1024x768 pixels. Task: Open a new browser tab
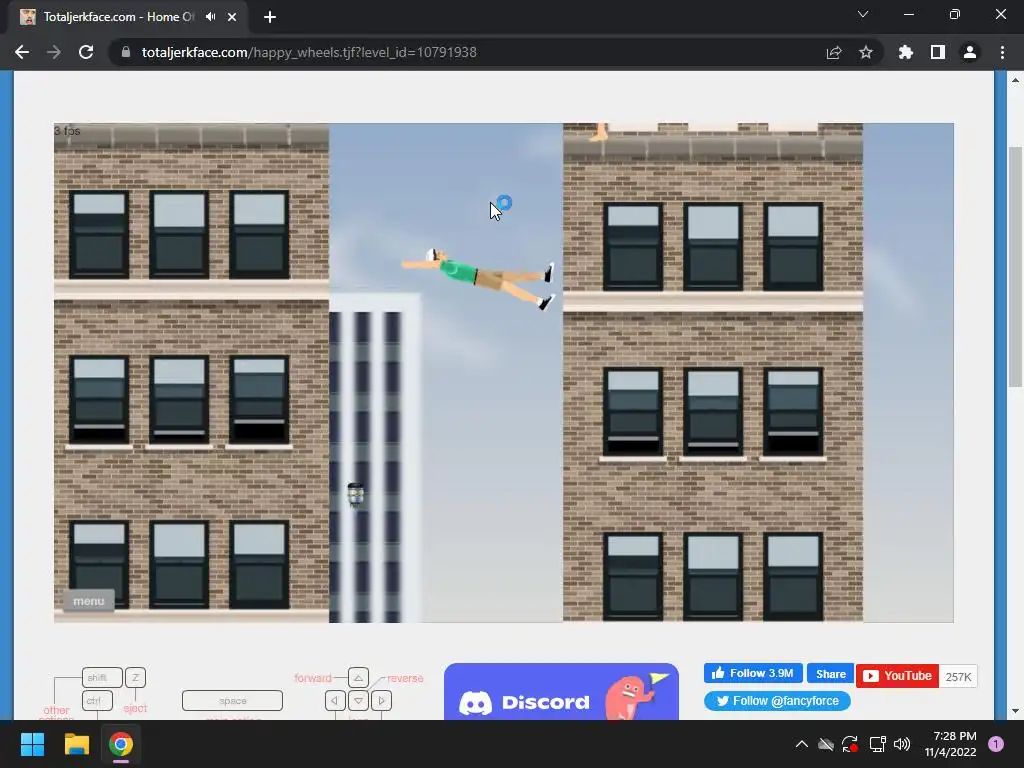[270, 17]
